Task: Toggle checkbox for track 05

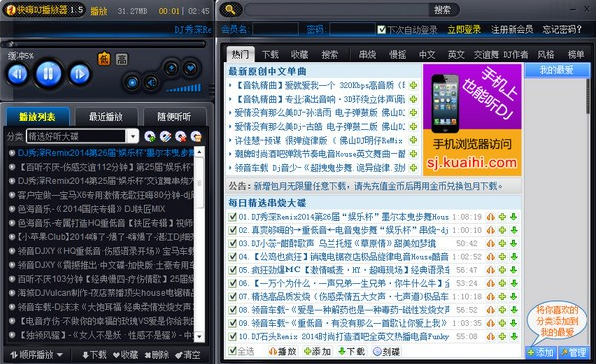Action: (x=232, y=270)
